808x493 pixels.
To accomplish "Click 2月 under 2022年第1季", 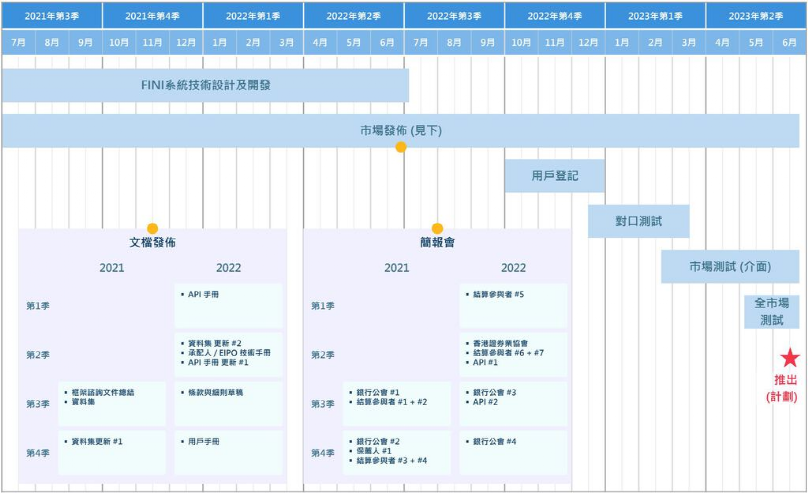I will (x=253, y=42).
